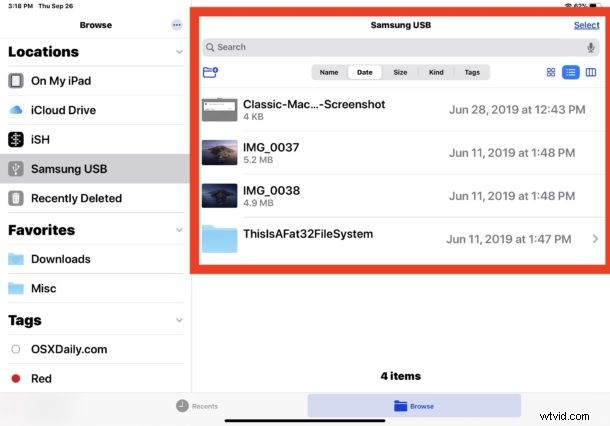This screenshot has height=426, width=610.
Task: Sort files by Name
Action: 329,72
